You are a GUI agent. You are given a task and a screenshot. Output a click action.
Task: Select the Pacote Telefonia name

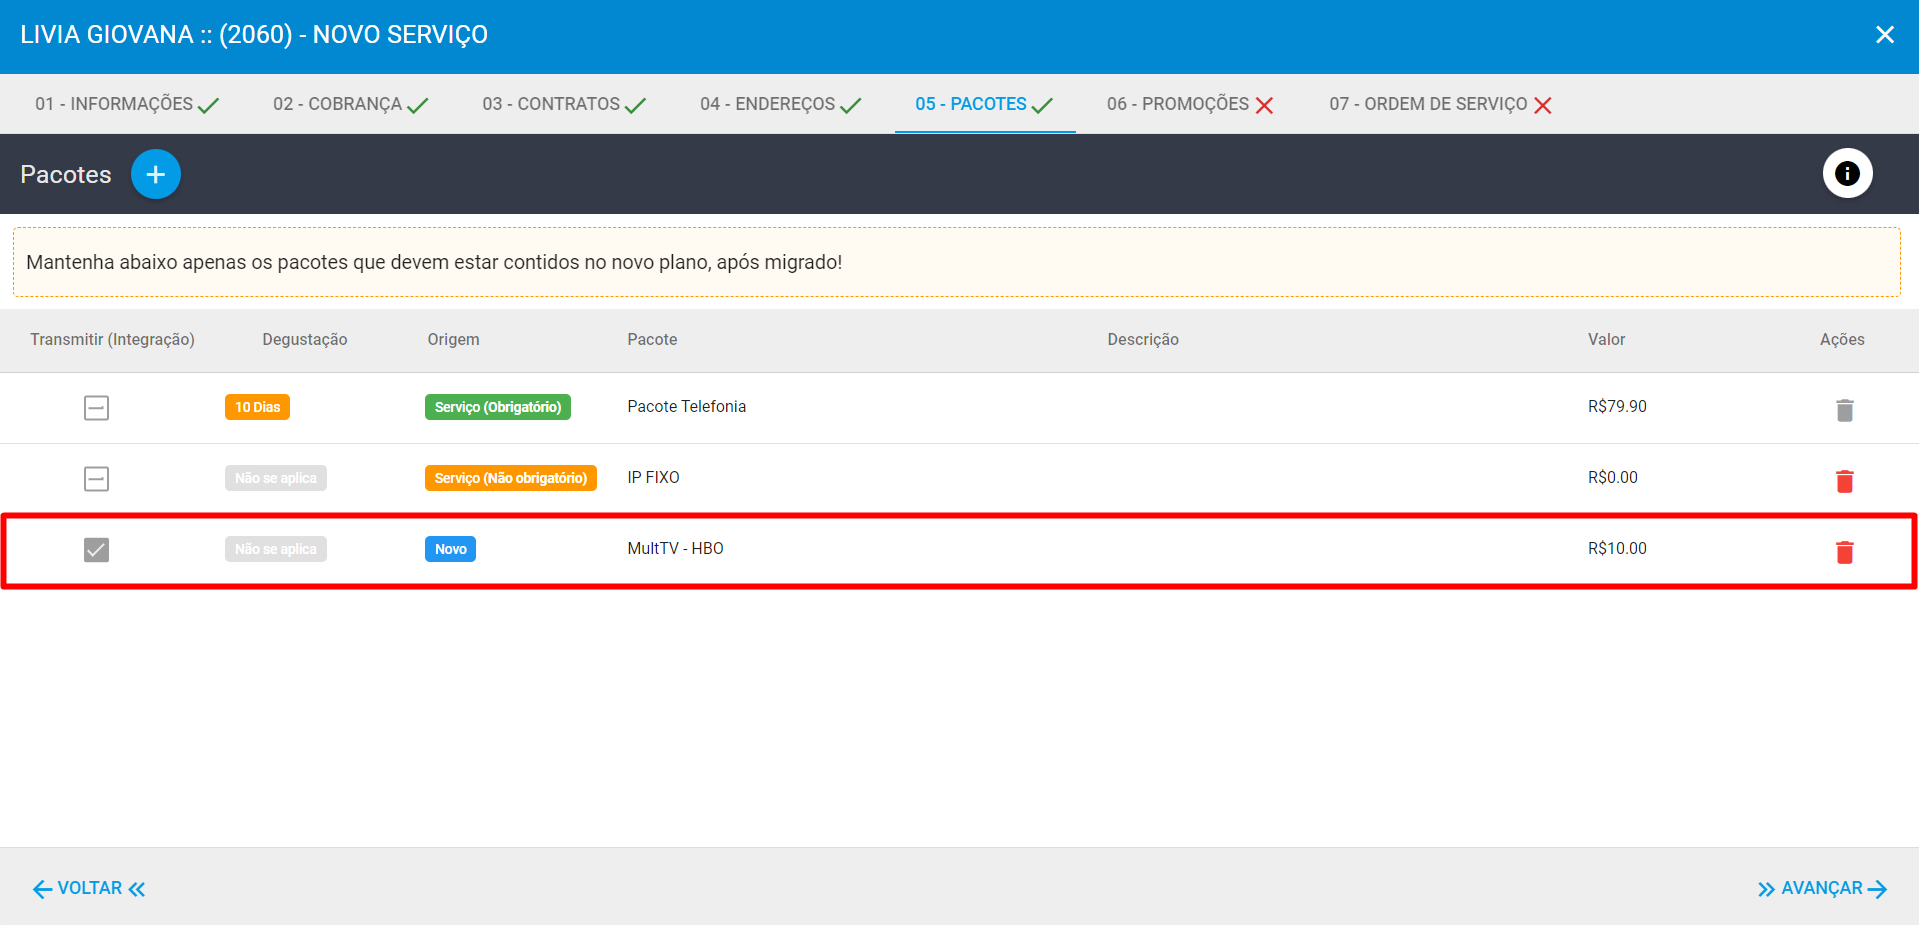(687, 406)
